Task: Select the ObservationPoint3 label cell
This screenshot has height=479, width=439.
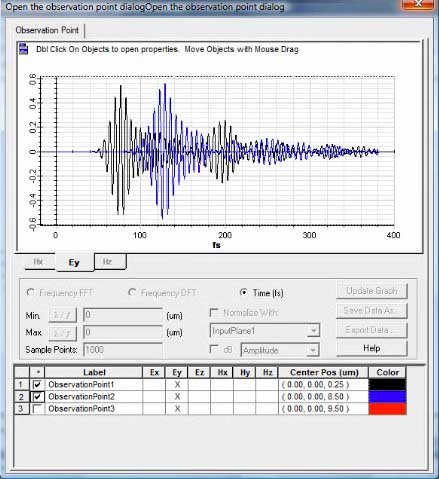Action: tap(94, 409)
